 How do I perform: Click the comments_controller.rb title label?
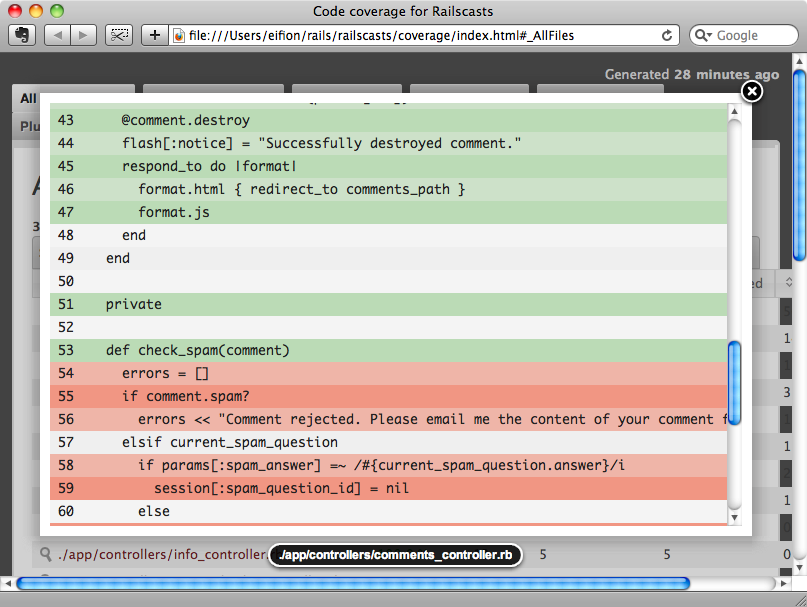click(395, 555)
